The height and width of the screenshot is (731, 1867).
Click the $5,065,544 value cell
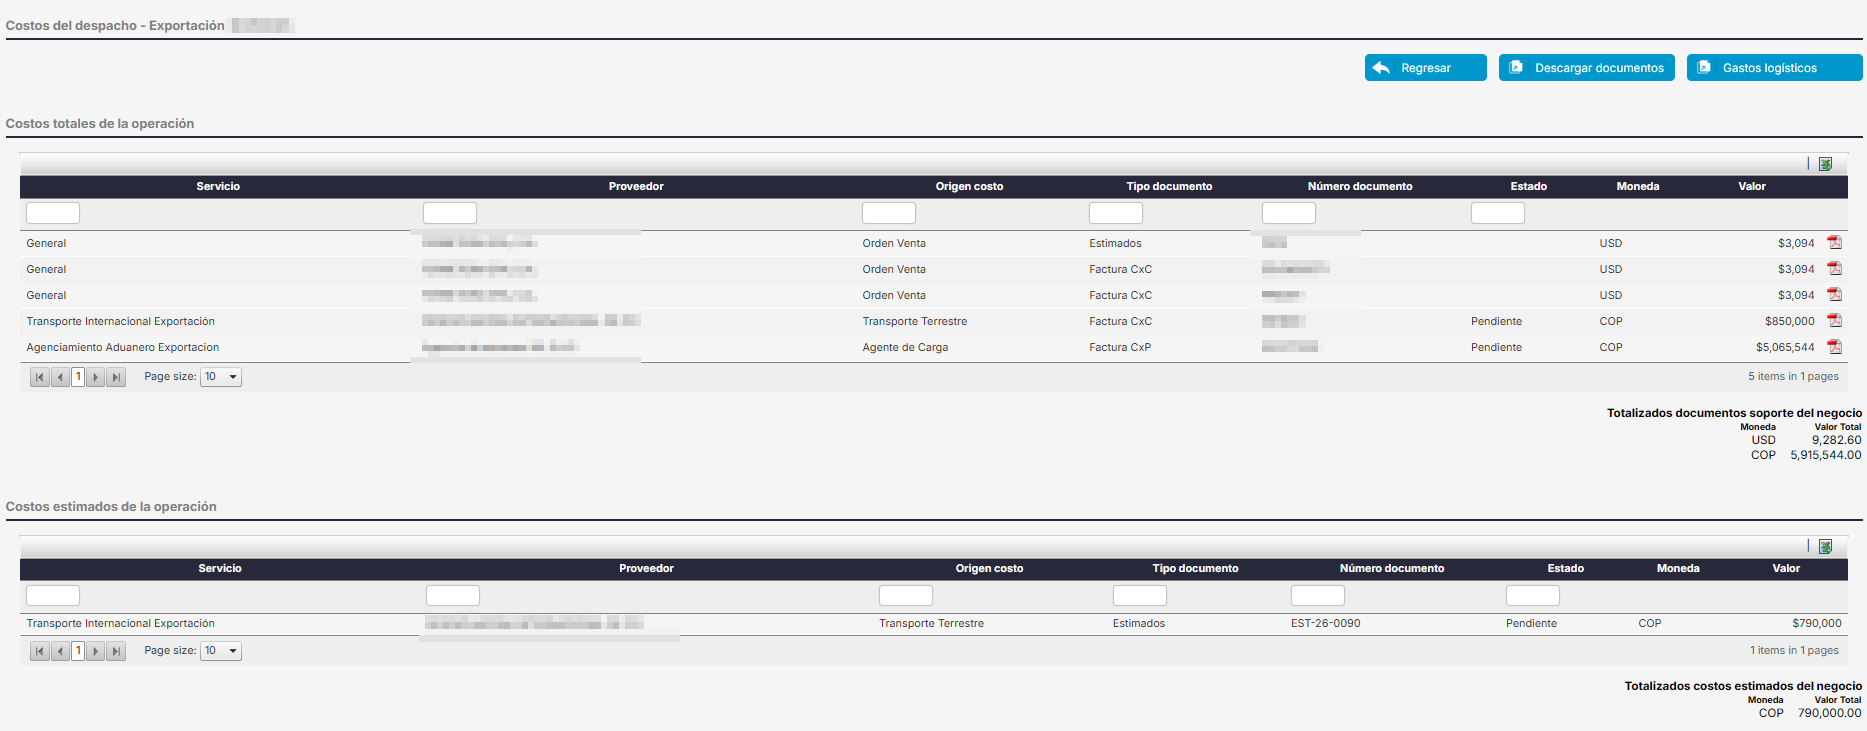point(1785,347)
